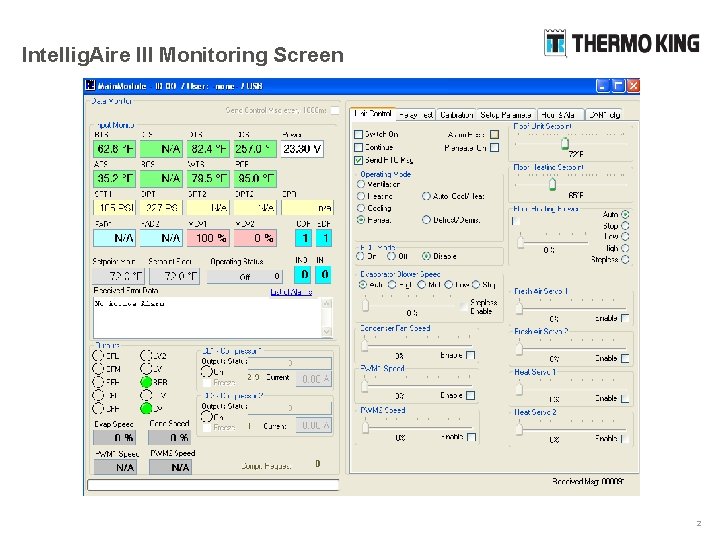Click the Condenser Fan Speed slider
The image size is (720, 540).
365,344
